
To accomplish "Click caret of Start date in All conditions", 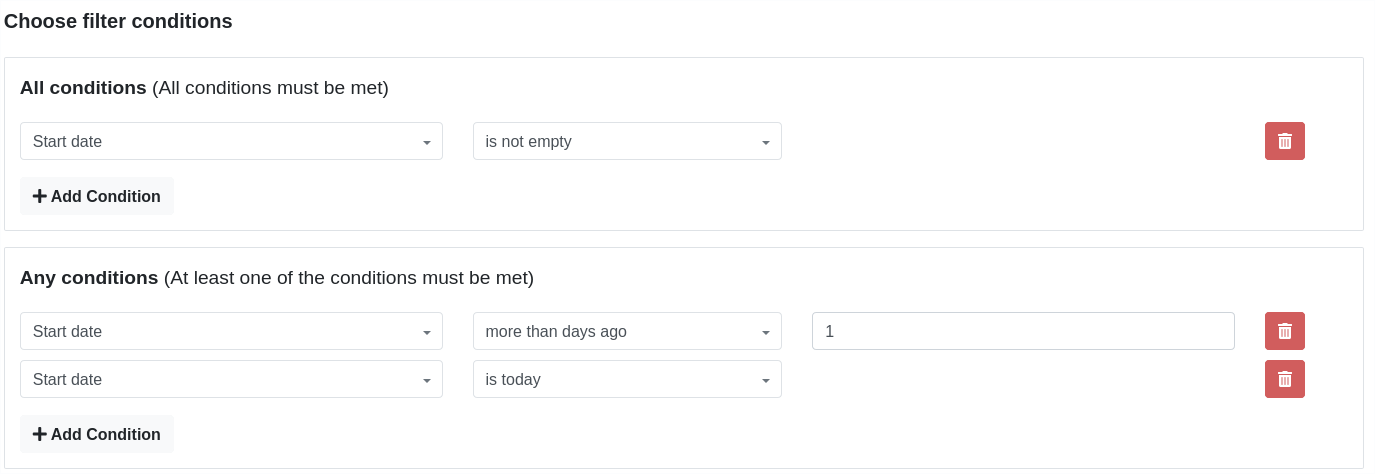I will coord(427,142).
